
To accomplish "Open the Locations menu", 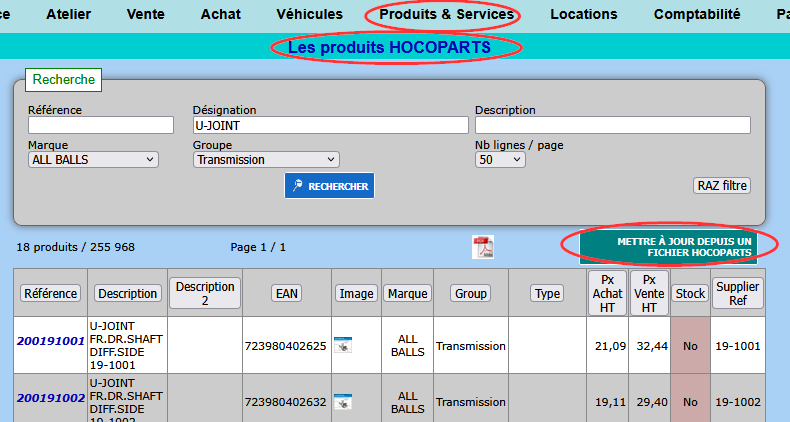I will point(583,14).
